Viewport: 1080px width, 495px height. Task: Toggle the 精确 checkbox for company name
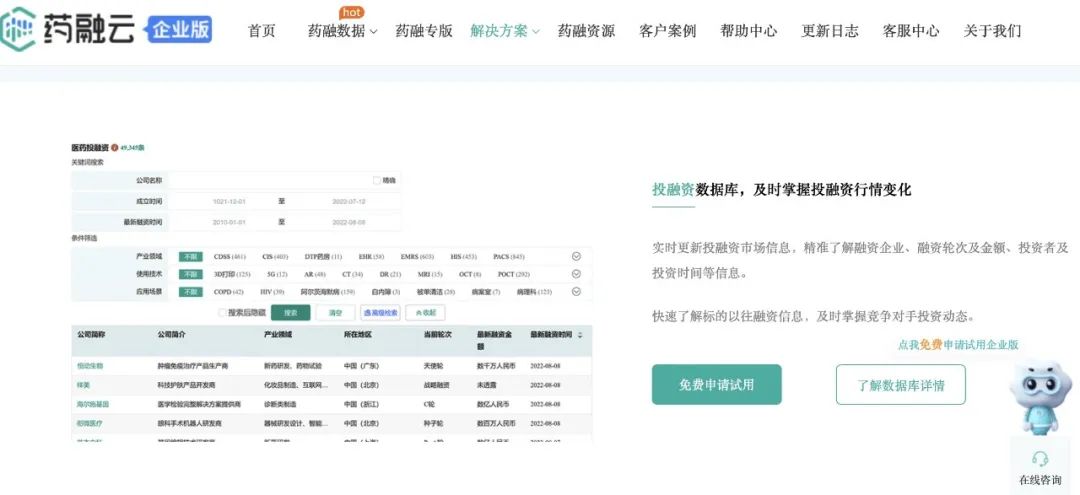coord(377,180)
